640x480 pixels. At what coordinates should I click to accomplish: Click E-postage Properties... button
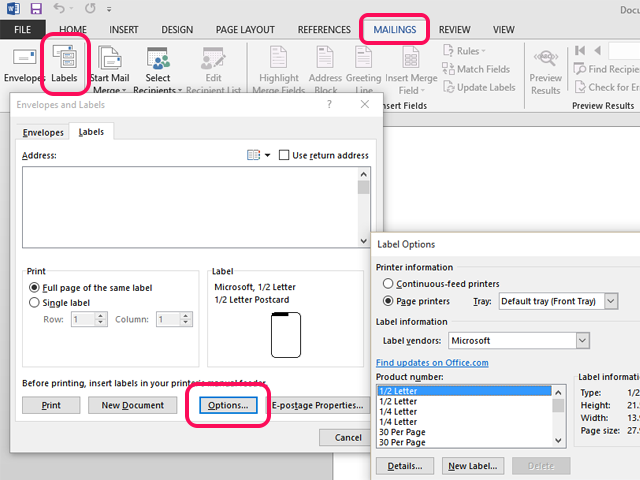(317, 405)
